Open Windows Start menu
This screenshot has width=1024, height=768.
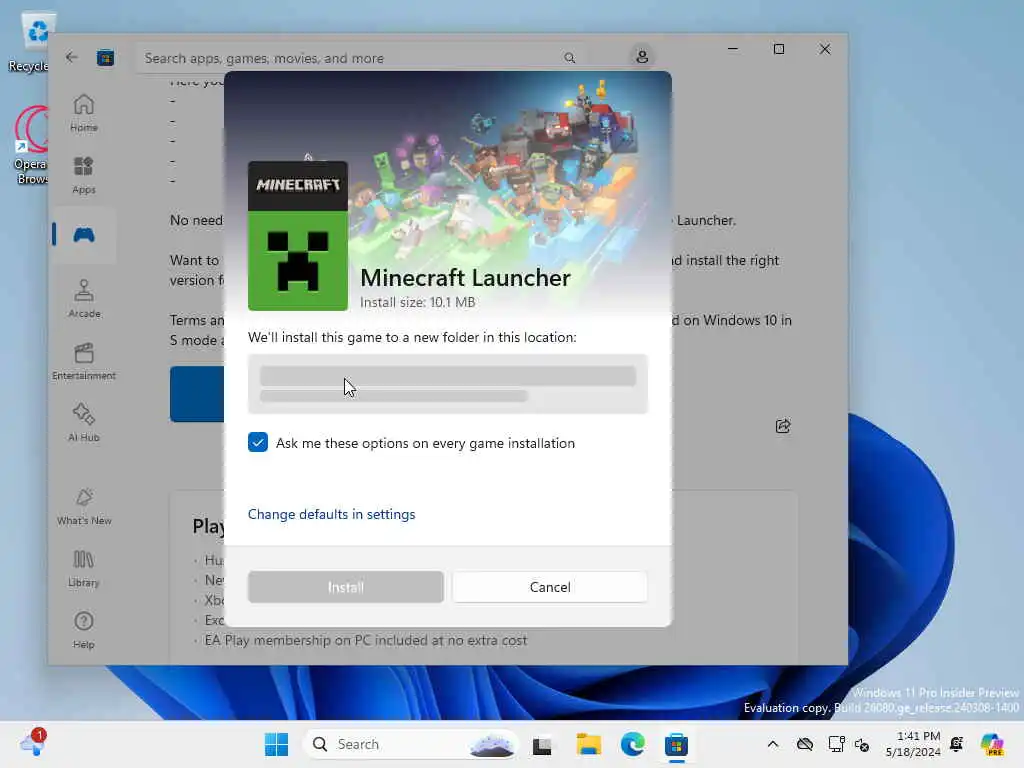click(276, 744)
